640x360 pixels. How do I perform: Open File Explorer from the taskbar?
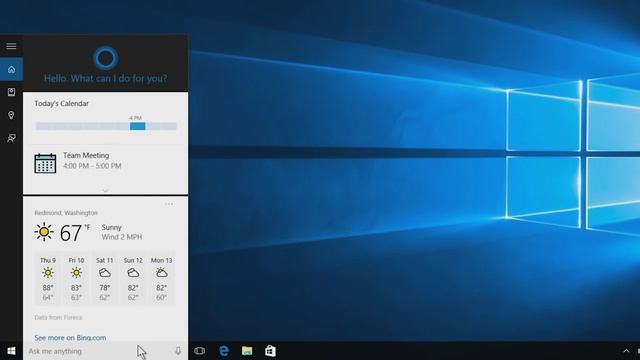coord(247,351)
